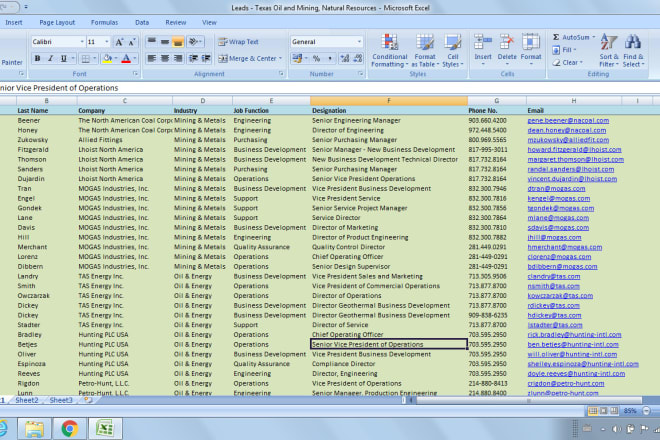
Task: Click the formula bar text
Action: (59, 88)
